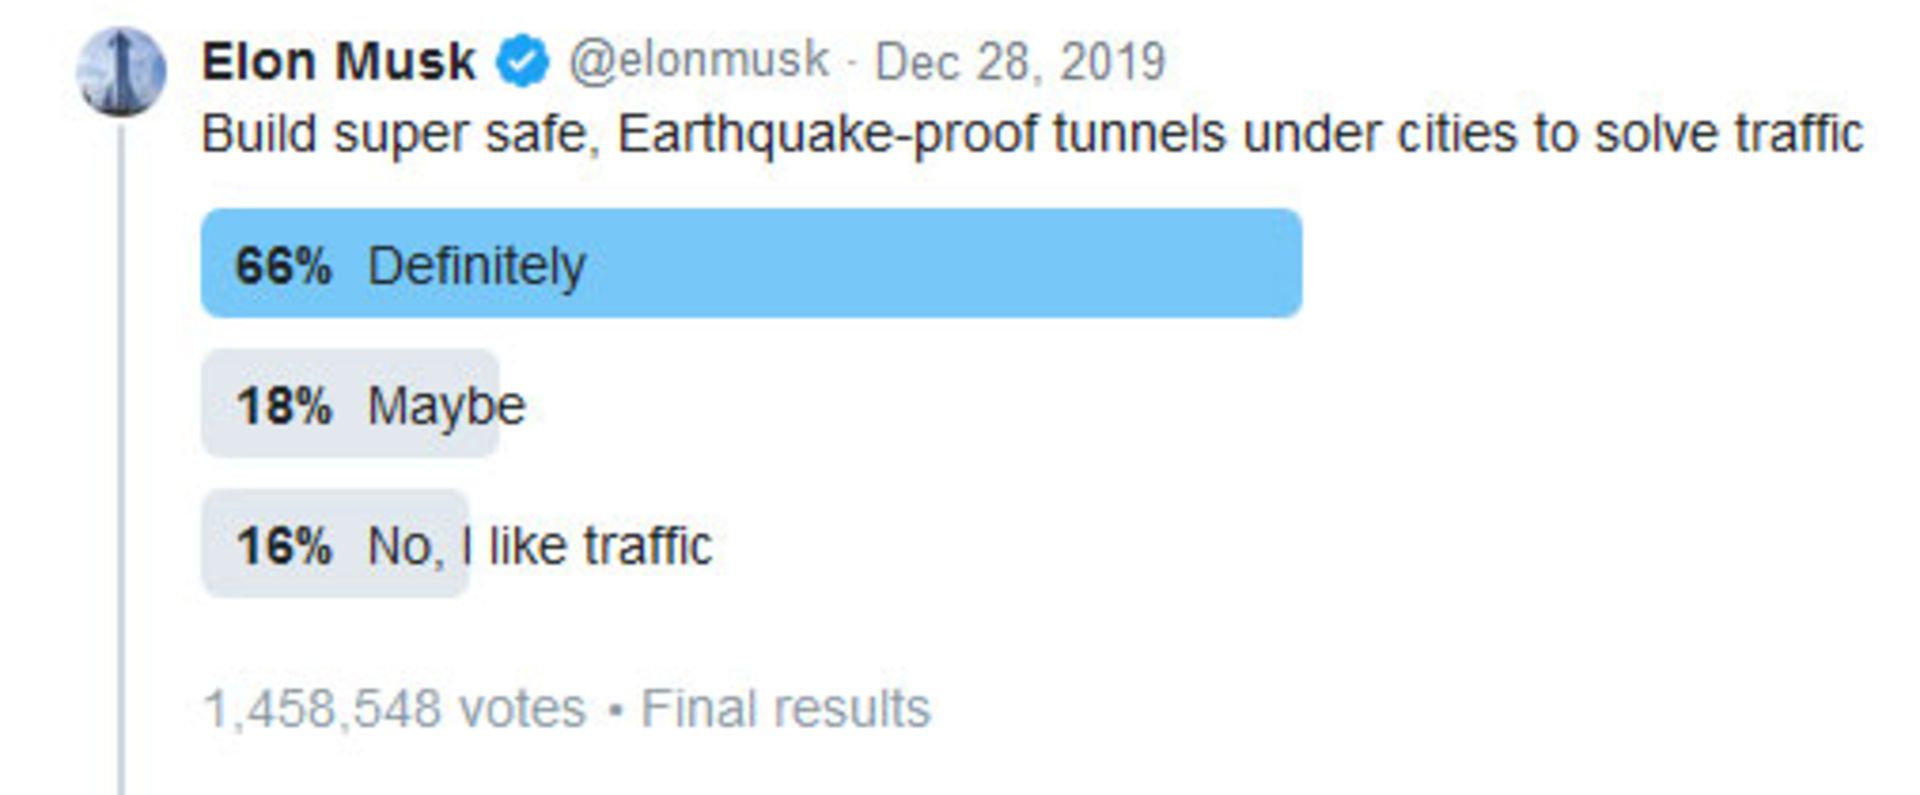Screen dimensions: 1920x795
Task: Open Elon Musk's rocket profile avatar
Action: coord(121,72)
